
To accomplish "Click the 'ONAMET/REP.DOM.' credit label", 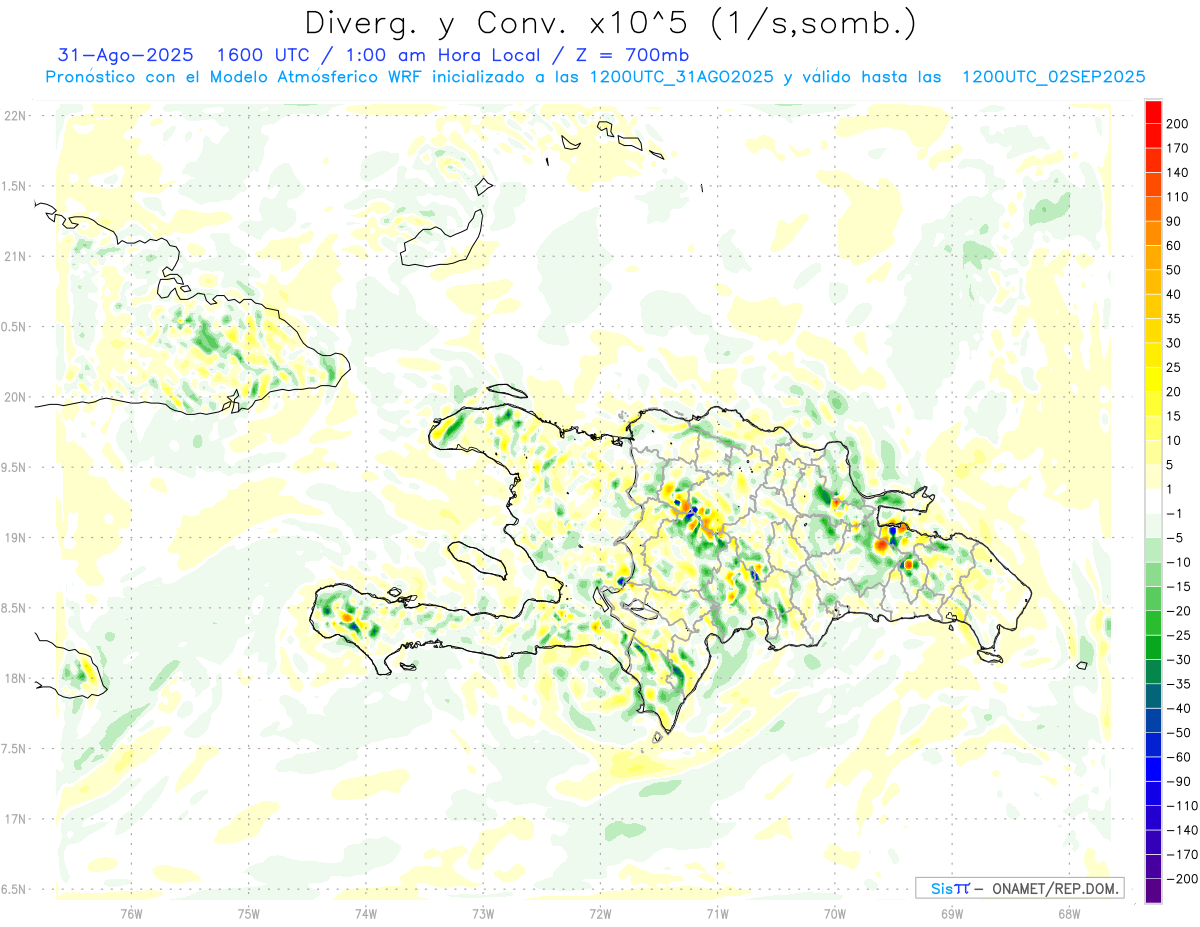I will (x=1056, y=888).
